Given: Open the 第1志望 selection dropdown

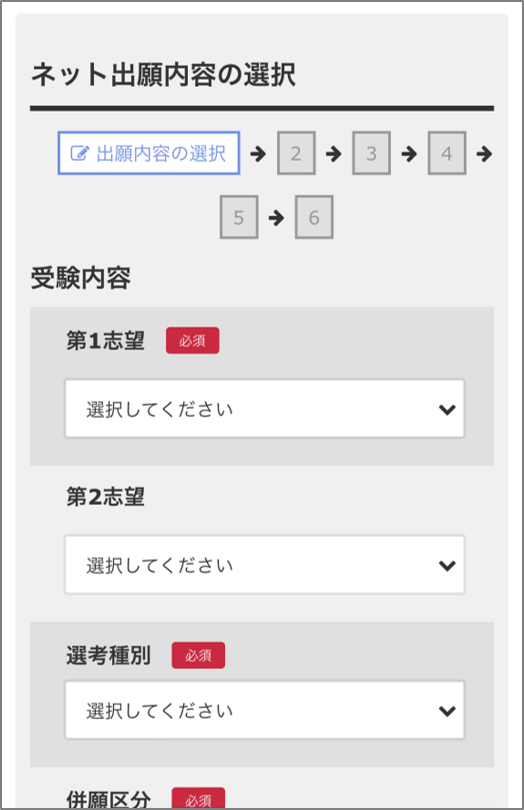Looking at the screenshot, I should tap(265, 409).
